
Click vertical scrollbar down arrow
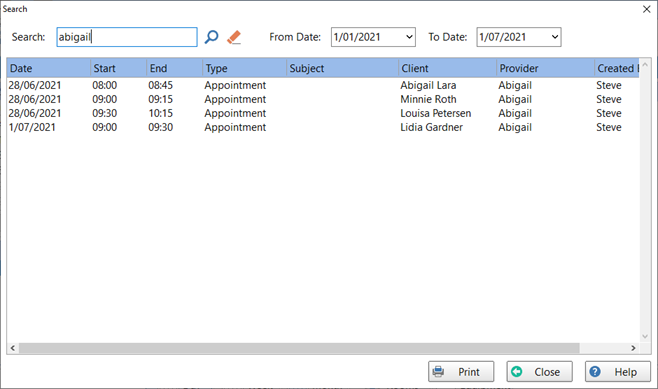[645, 337]
